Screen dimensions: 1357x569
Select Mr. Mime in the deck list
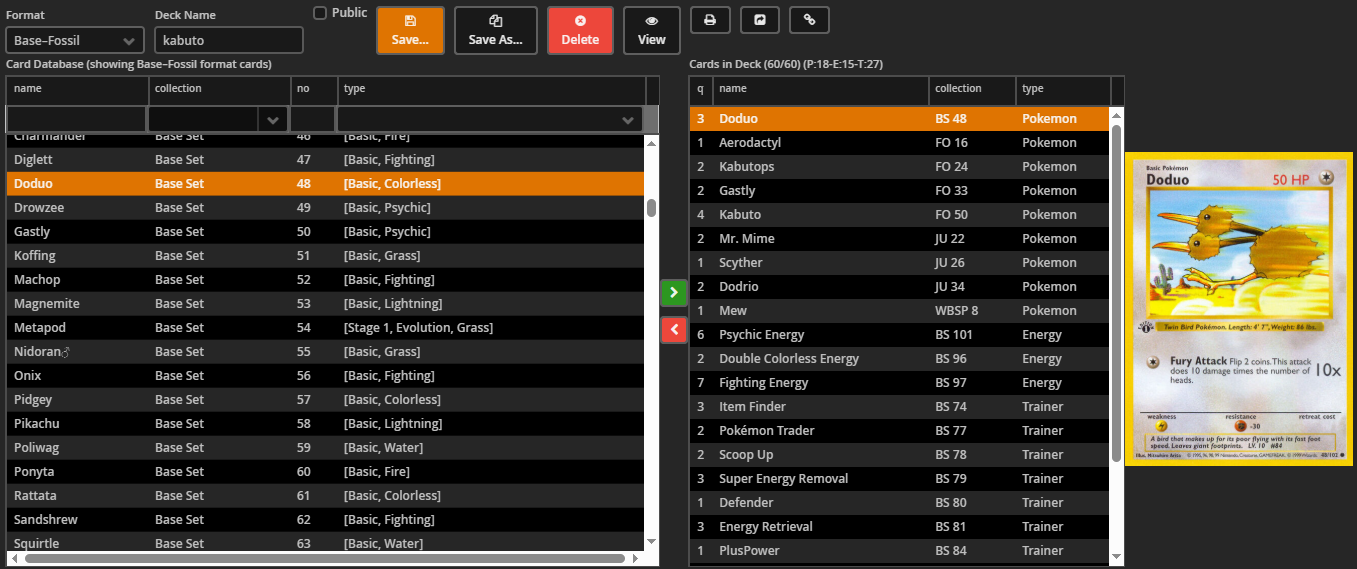pyautogui.click(x=900, y=239)
